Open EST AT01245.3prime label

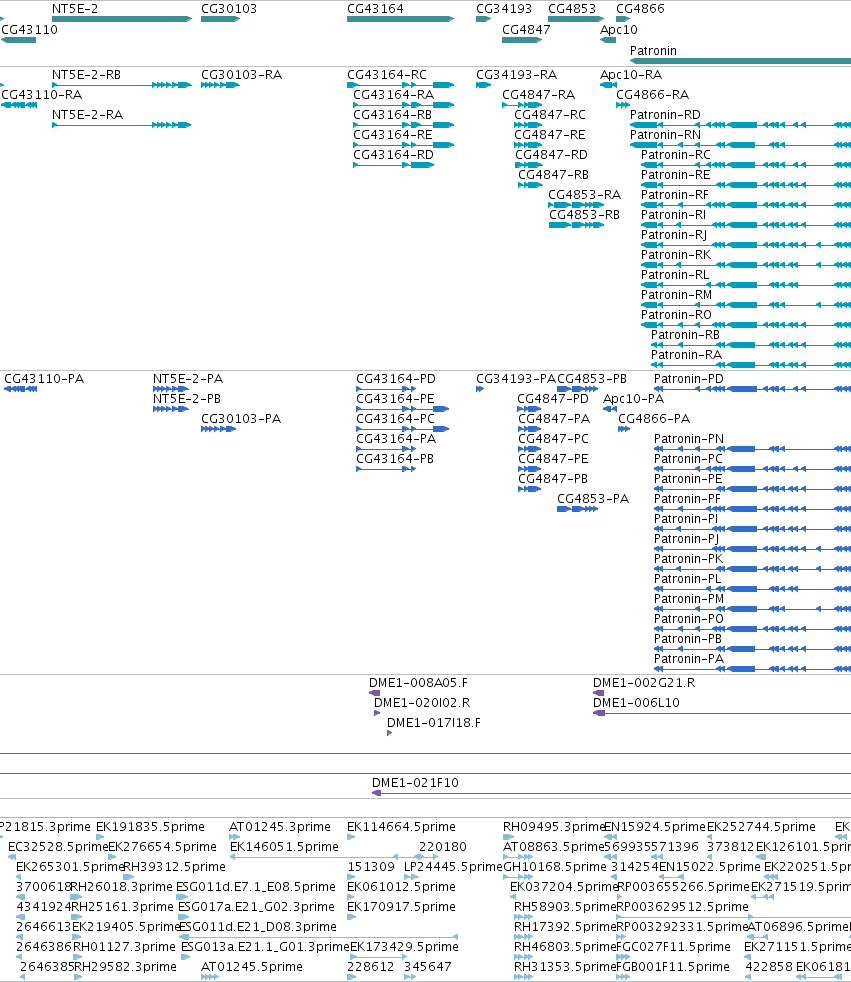point(280,827)
